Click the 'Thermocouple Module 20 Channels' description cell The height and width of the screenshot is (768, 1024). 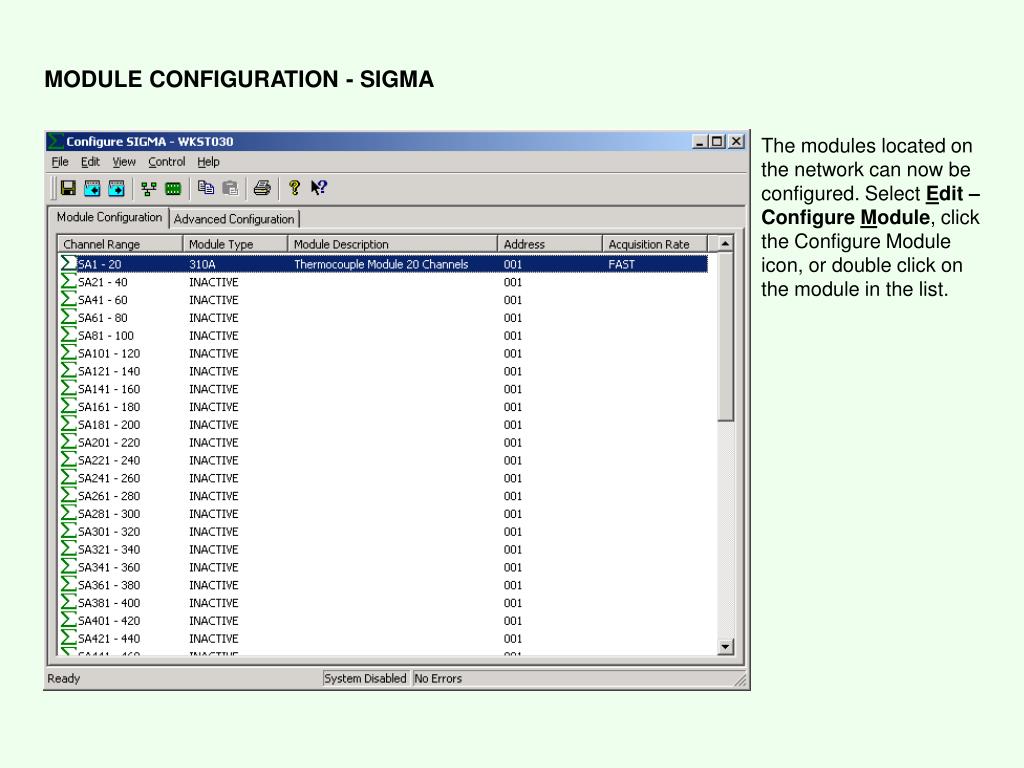click(381, 264)
